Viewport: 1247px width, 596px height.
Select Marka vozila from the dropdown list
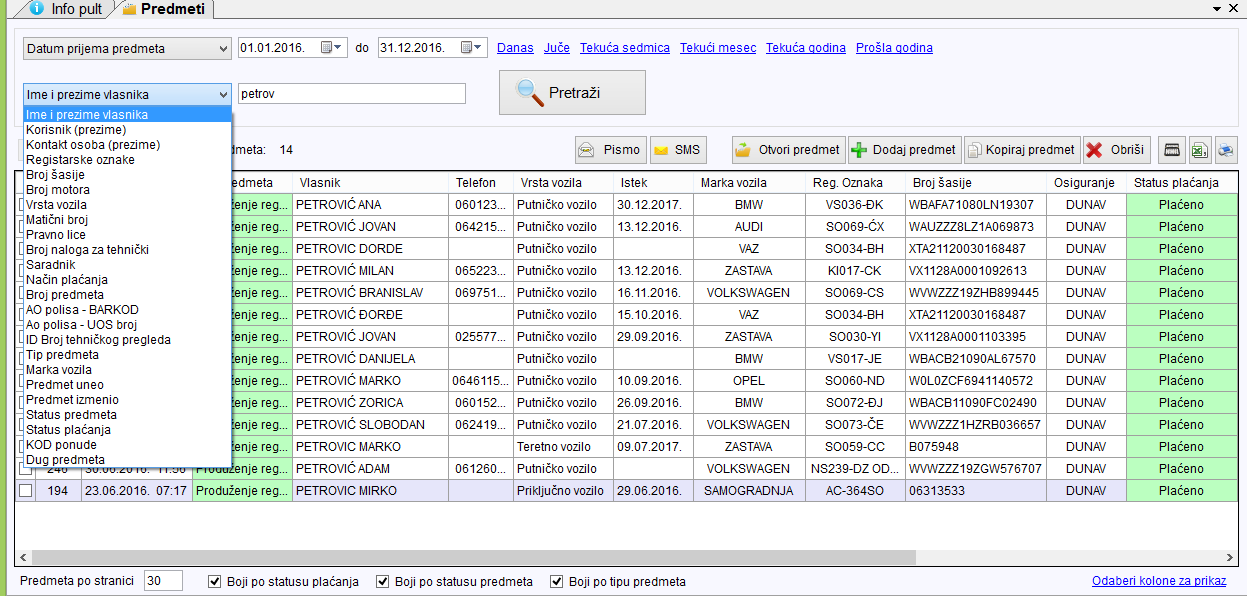click(127, 370)
